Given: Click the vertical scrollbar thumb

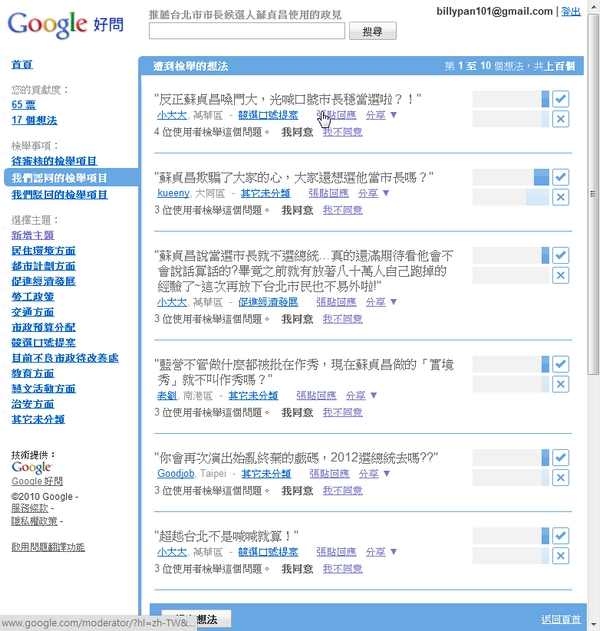Looking at the screenshot, I should click(593, 194).
